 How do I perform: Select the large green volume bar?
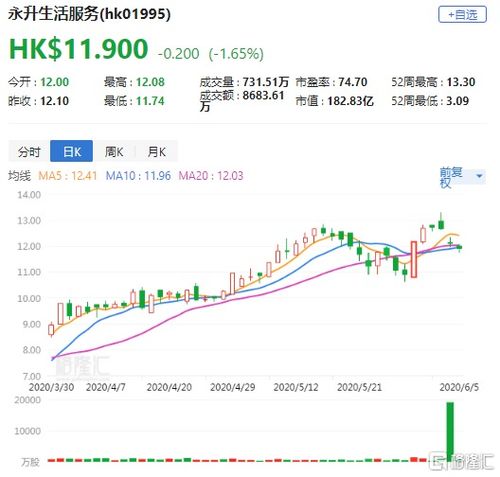[450, 432]
